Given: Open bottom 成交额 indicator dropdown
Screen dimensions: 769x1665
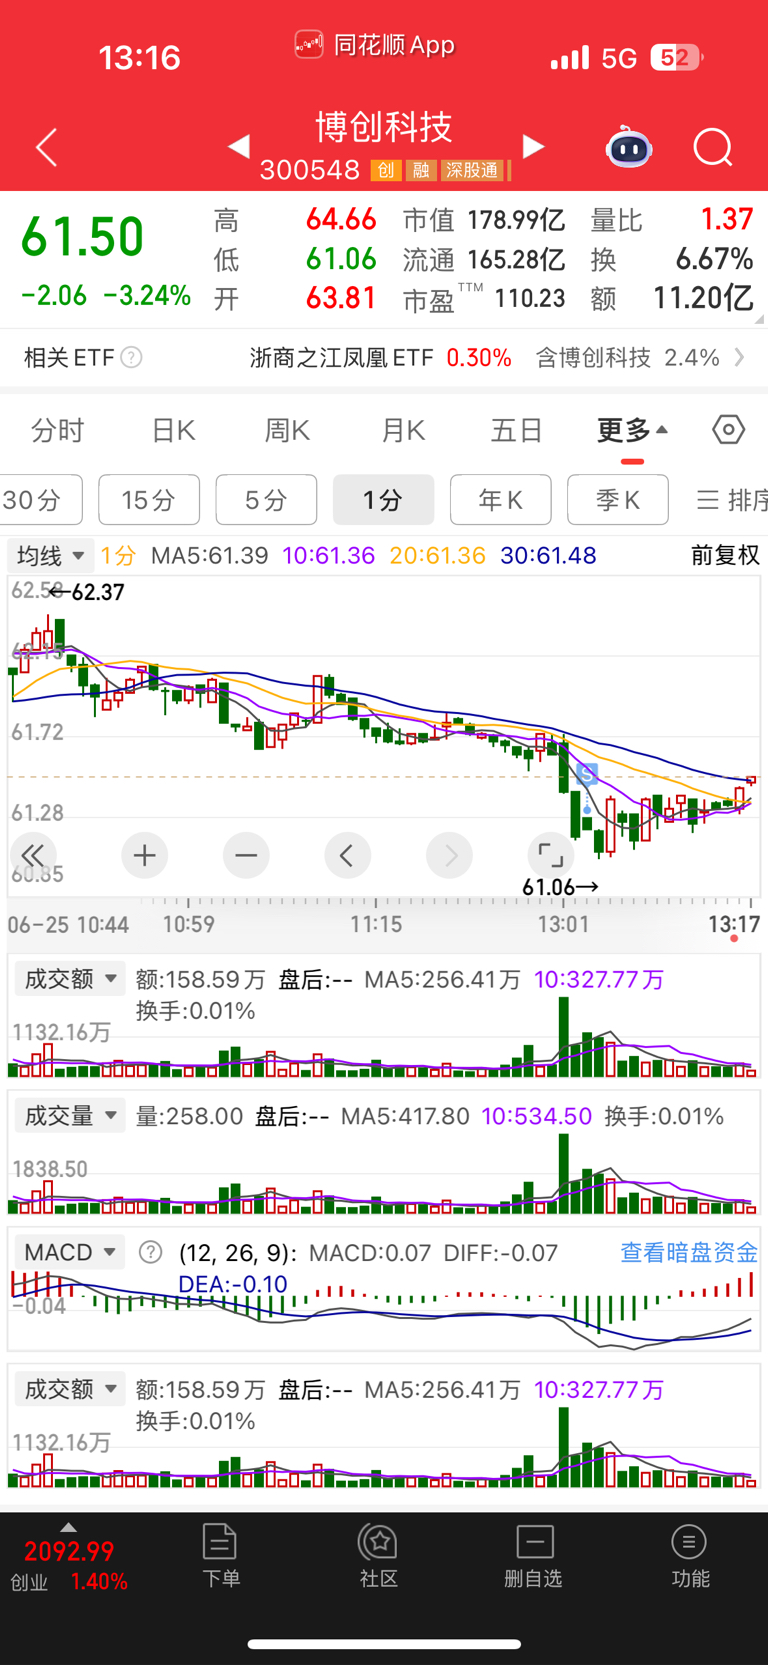Looking at the screenshot, I should (69, 1389).
